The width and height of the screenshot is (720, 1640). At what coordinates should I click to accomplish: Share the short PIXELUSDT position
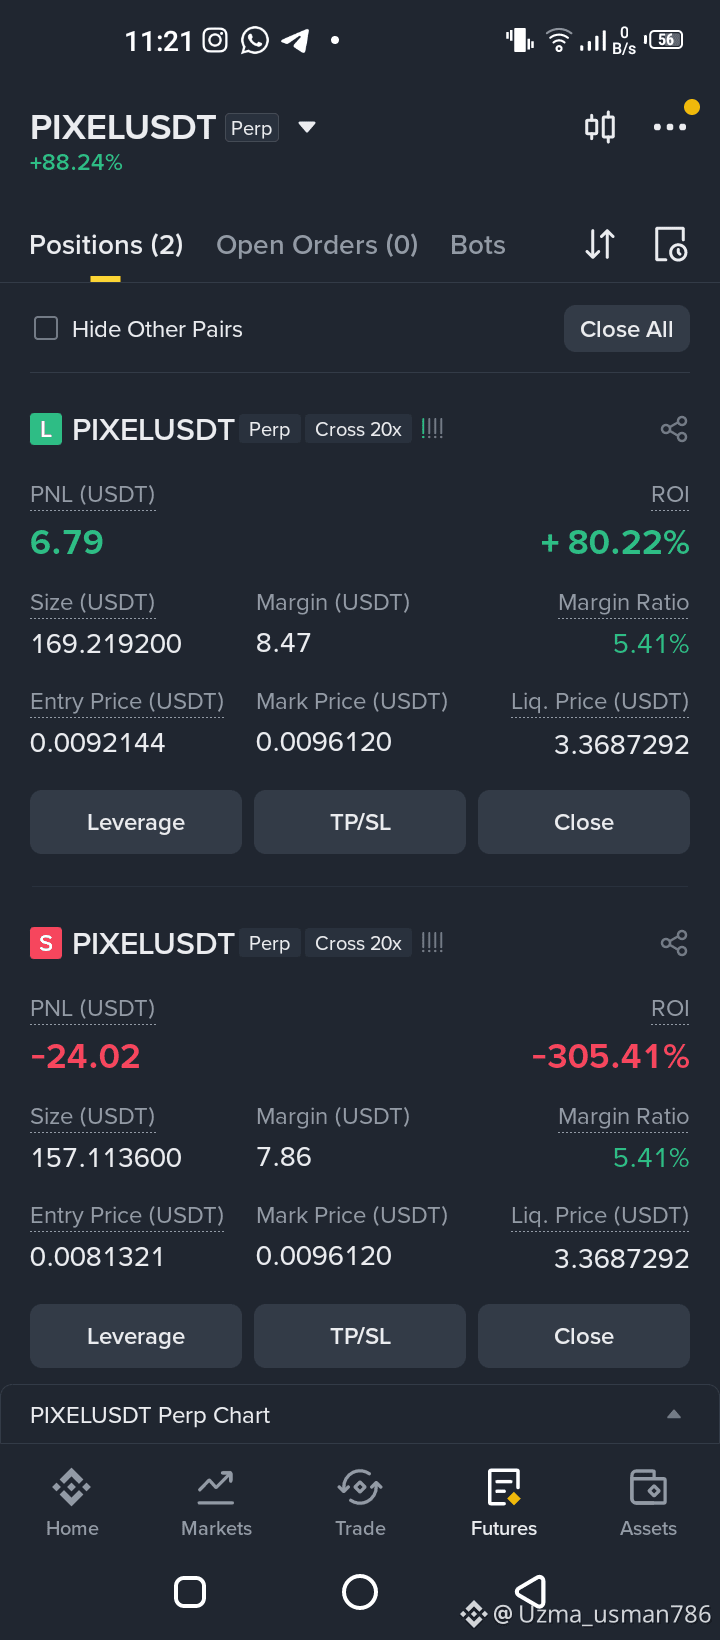(x=674, y=943)
